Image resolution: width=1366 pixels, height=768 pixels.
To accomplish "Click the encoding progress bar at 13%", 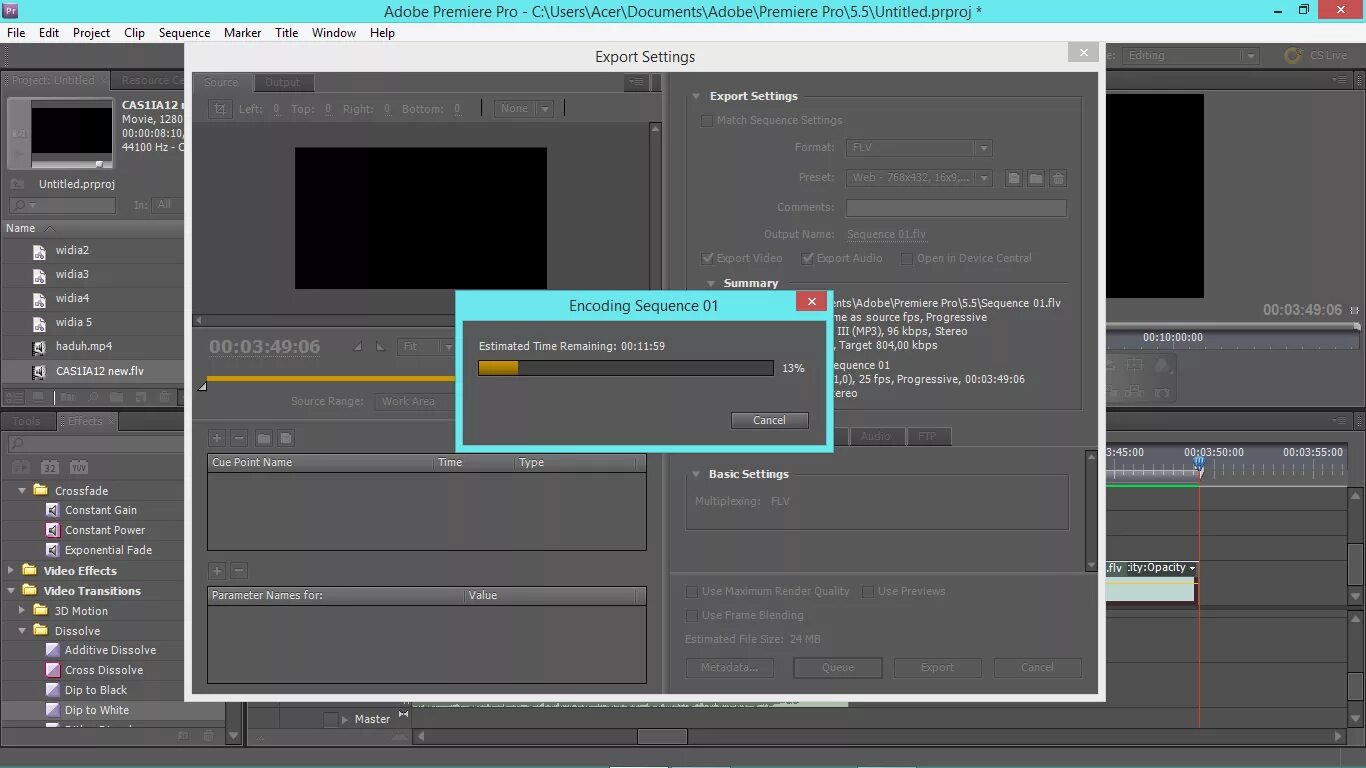I will (x=626, y=368).
